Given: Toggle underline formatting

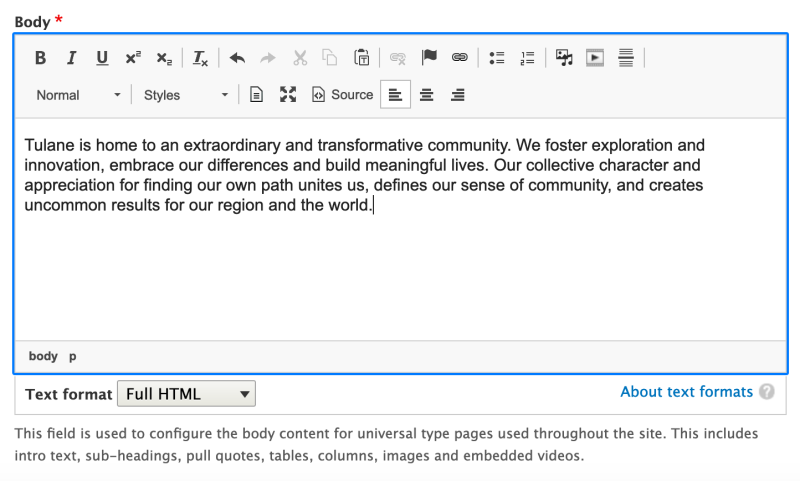Looking at the screenshot, I should 102,58.
